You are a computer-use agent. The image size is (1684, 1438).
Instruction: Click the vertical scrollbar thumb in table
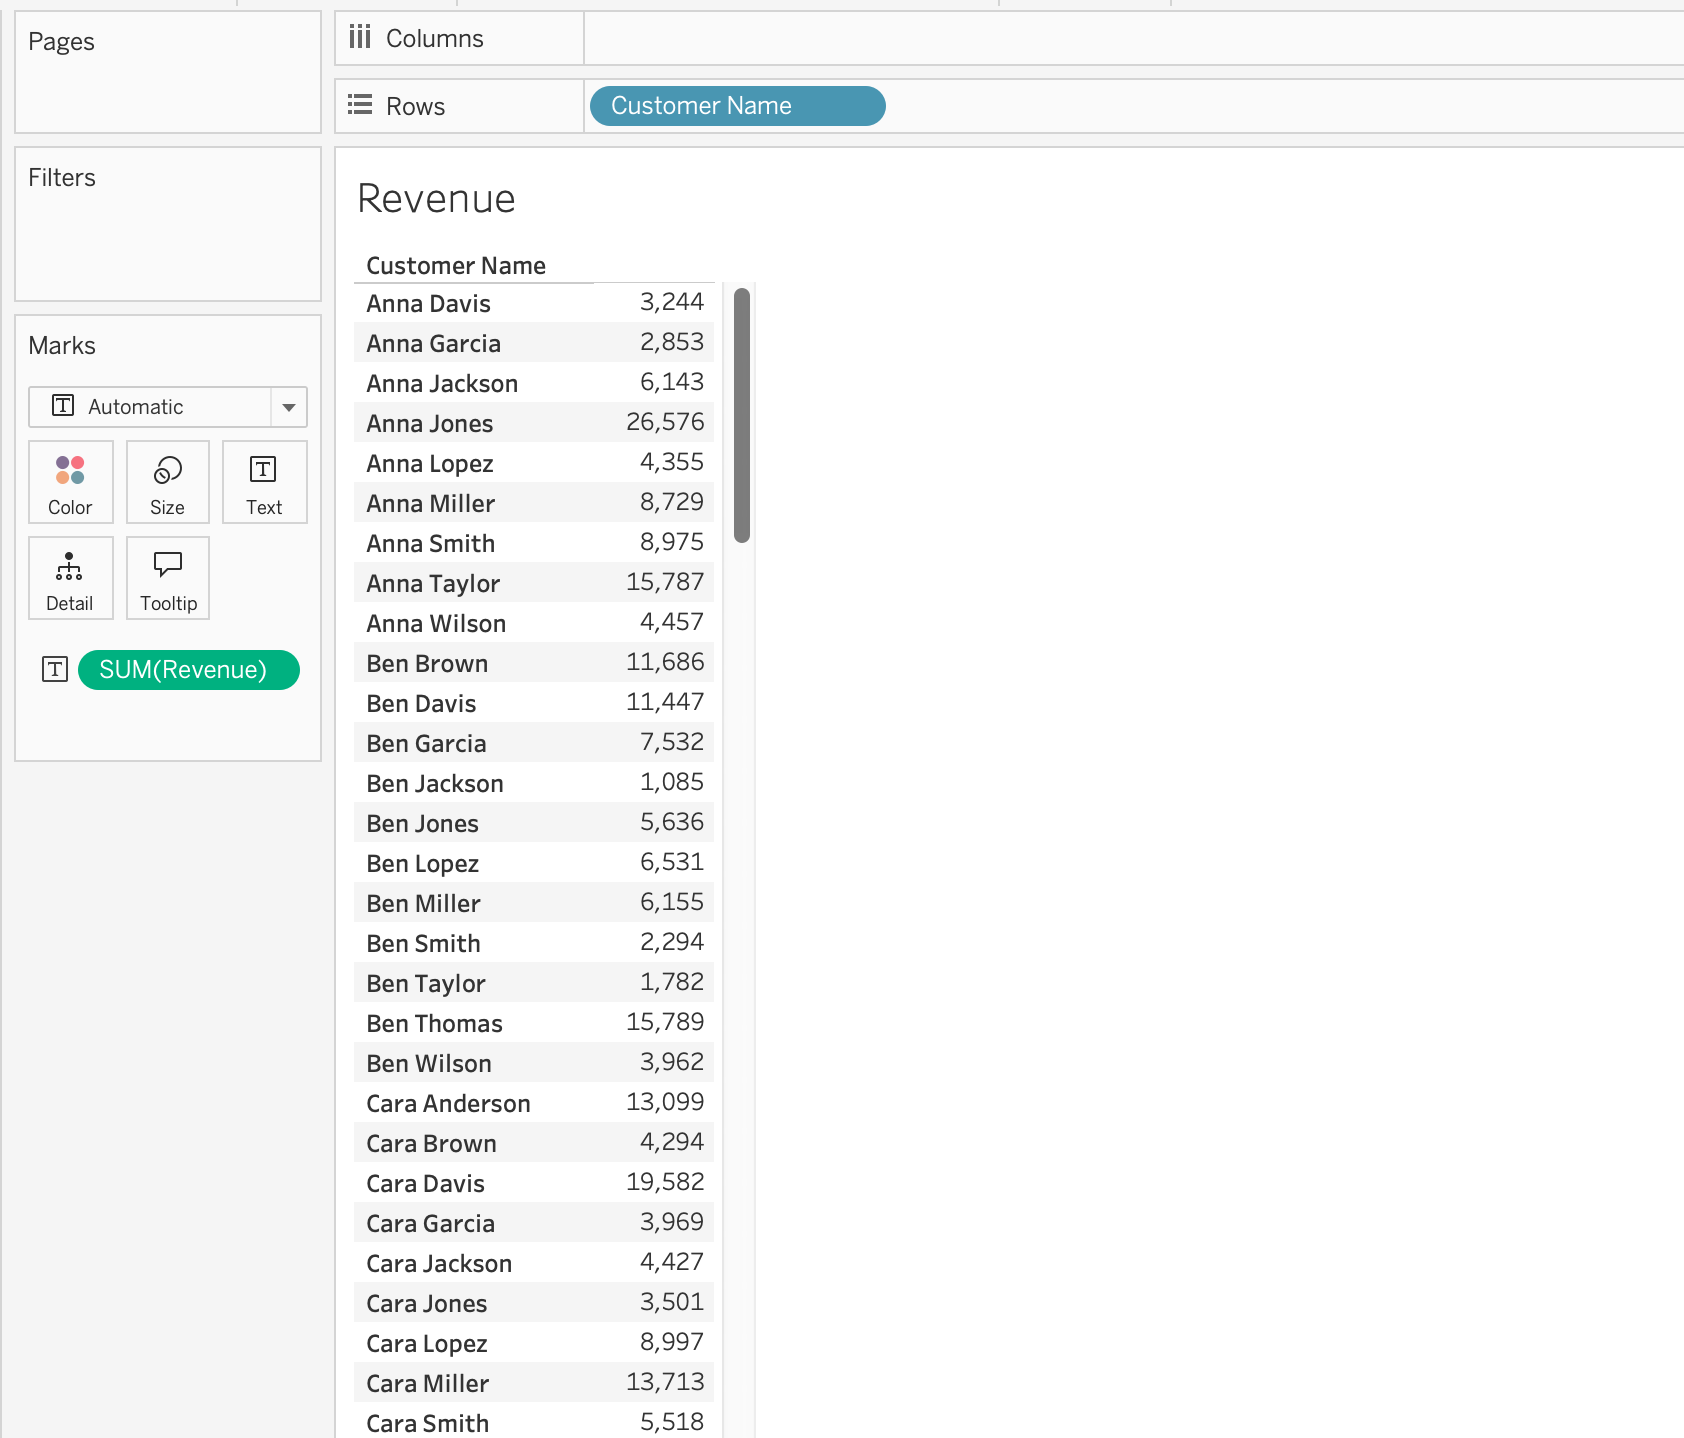tap(741, 415)
